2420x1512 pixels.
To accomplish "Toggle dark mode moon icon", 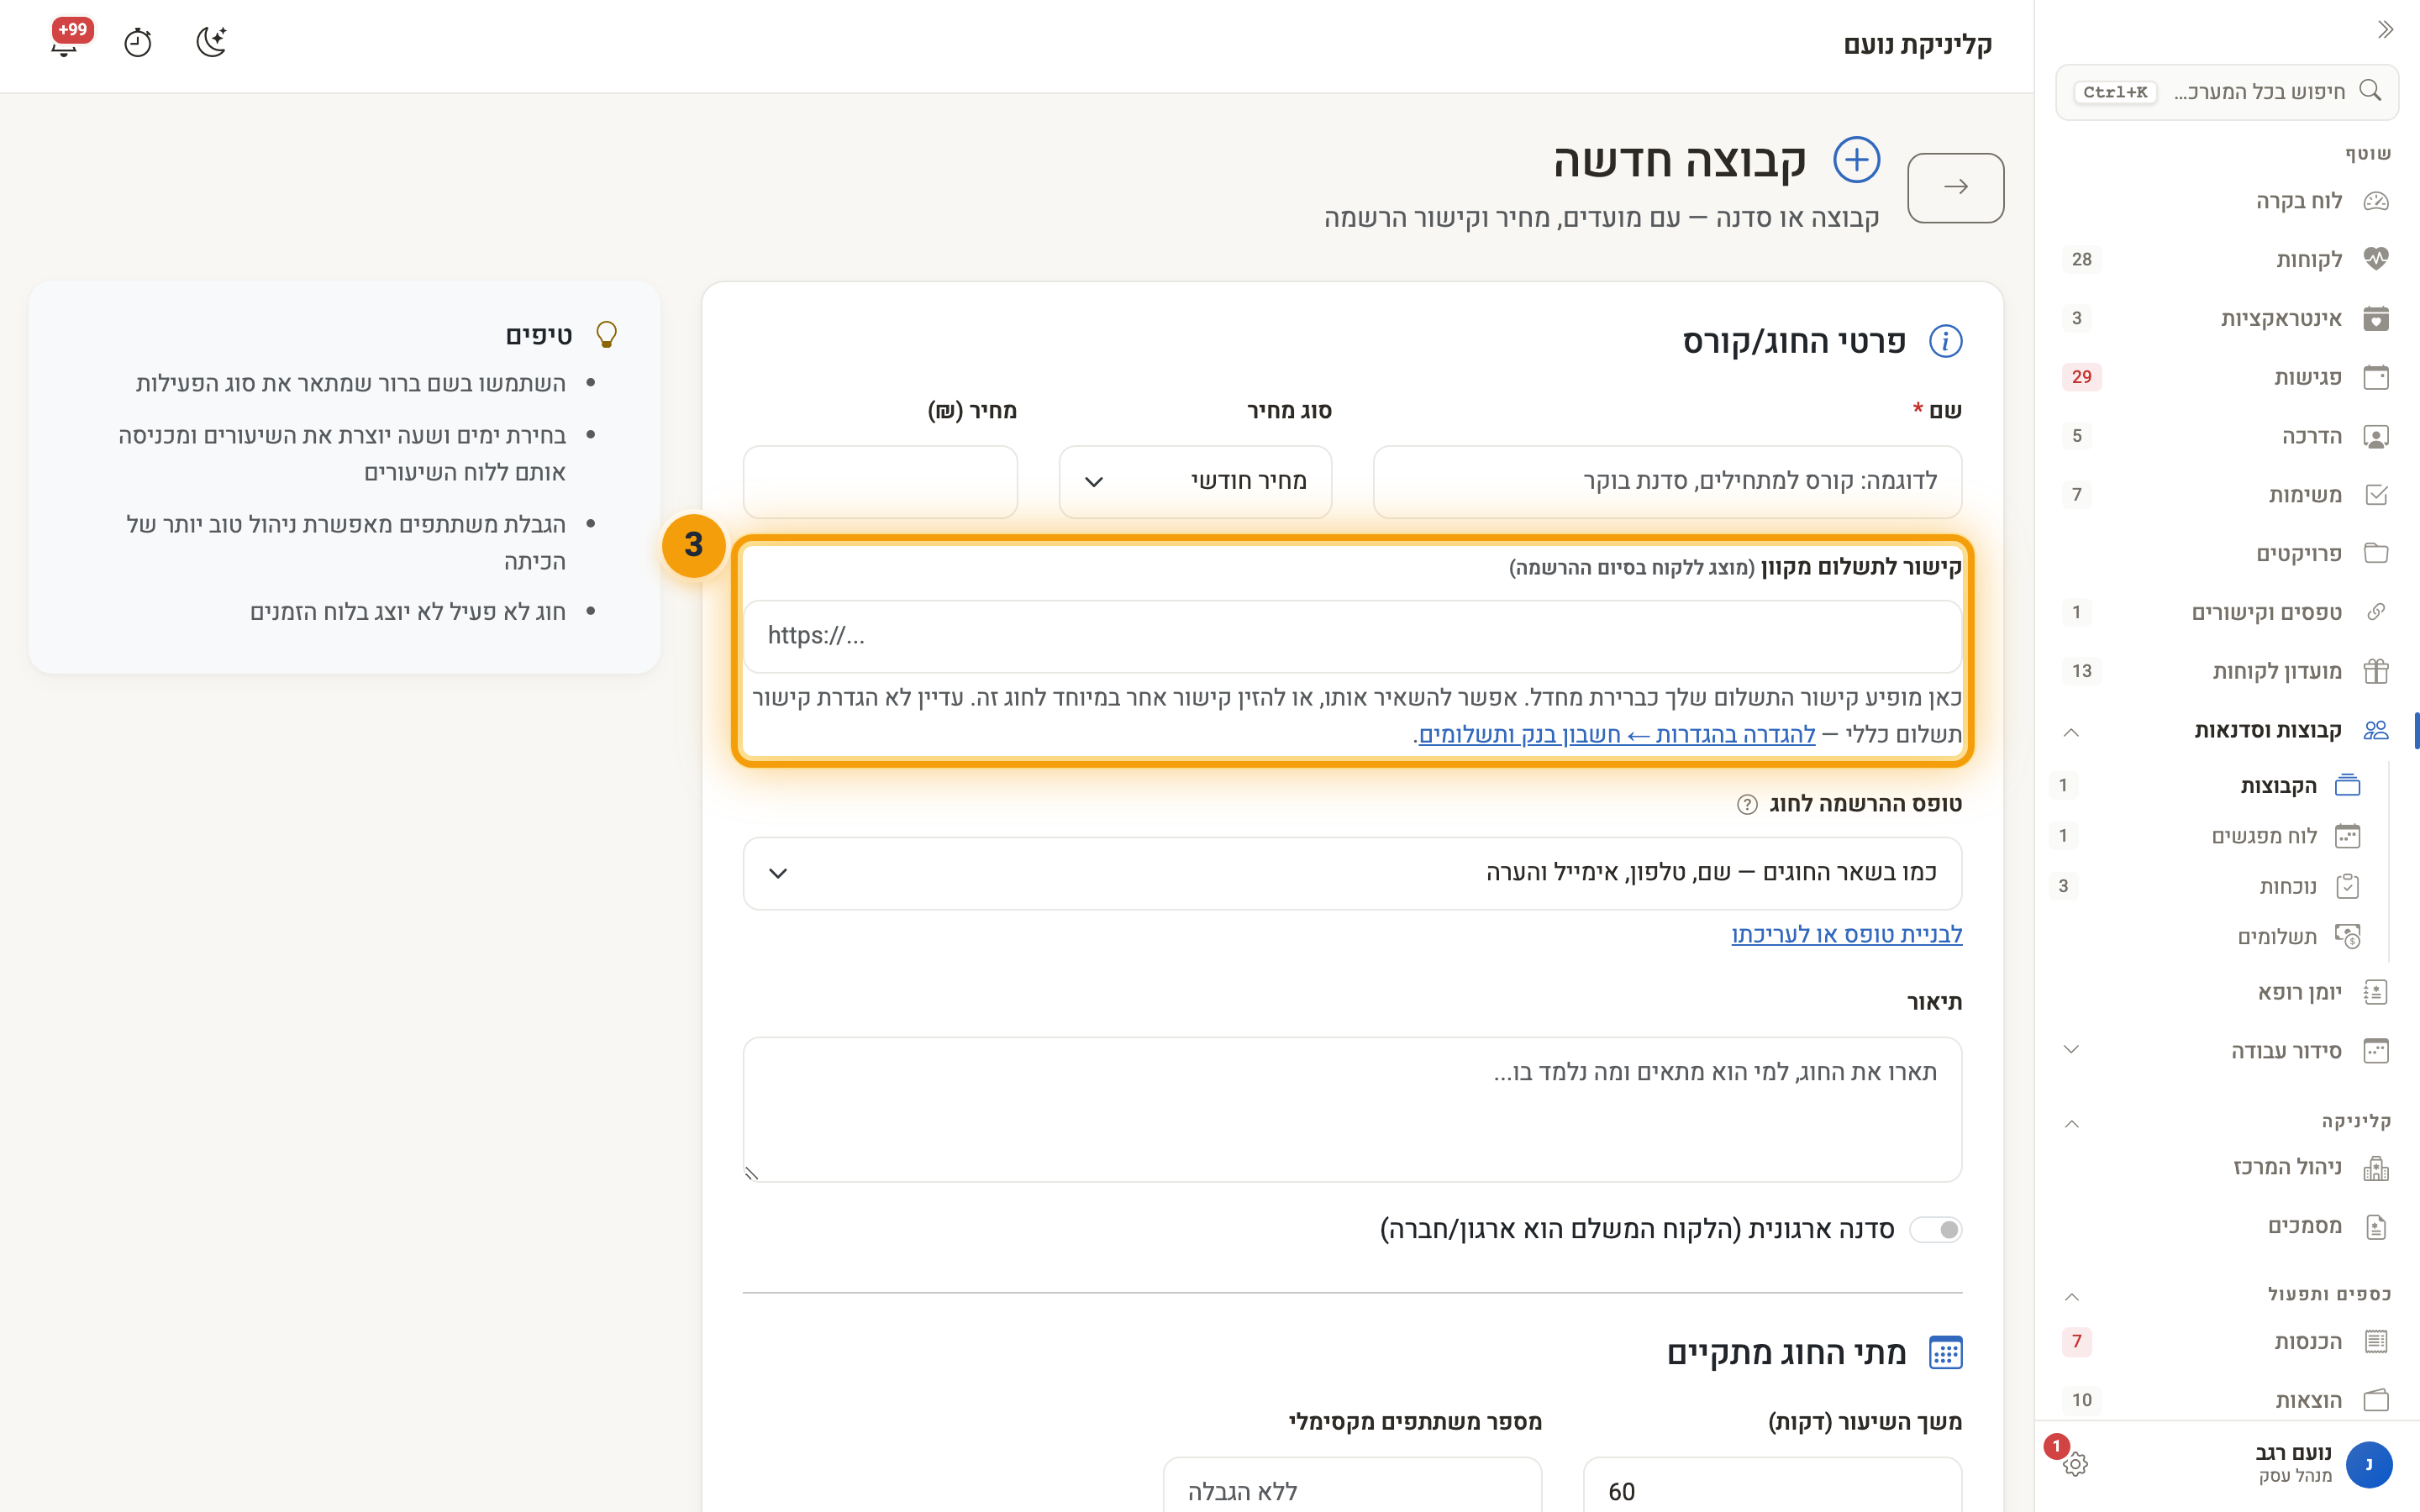I will [211, 42].
